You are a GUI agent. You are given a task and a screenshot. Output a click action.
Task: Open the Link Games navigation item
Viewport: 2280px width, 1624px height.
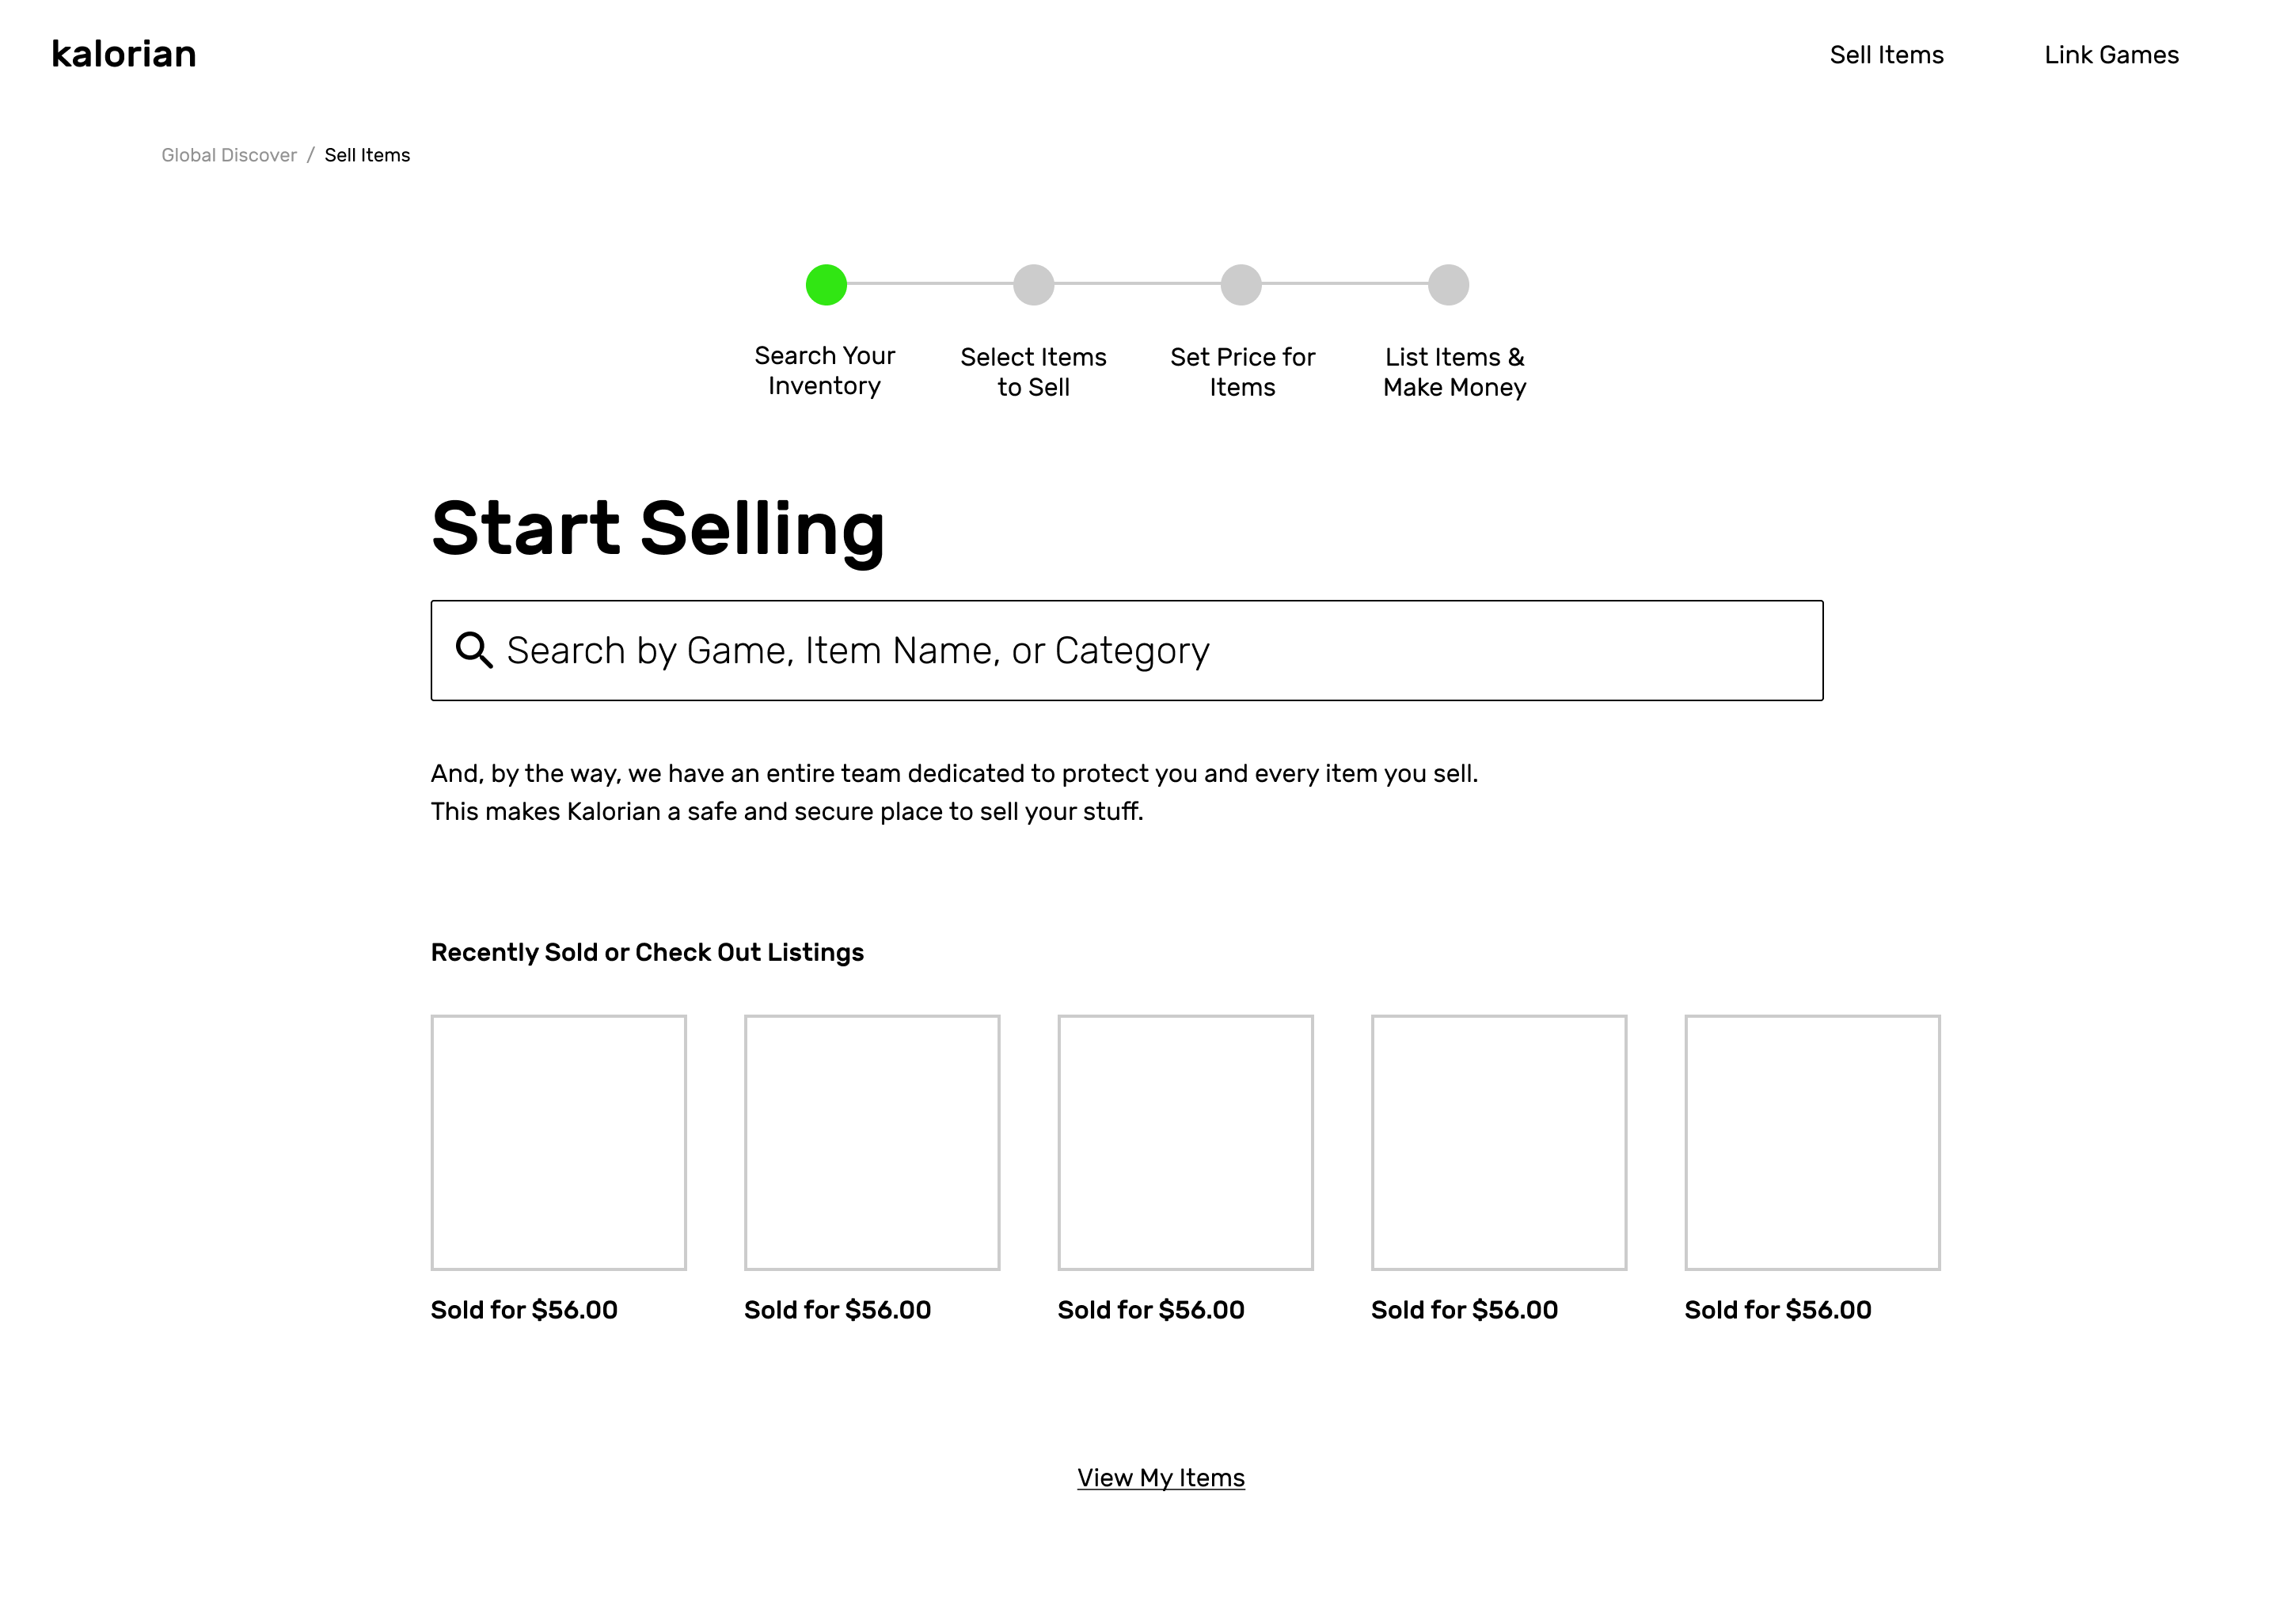pyautogui.click(x=2112, y=55)
